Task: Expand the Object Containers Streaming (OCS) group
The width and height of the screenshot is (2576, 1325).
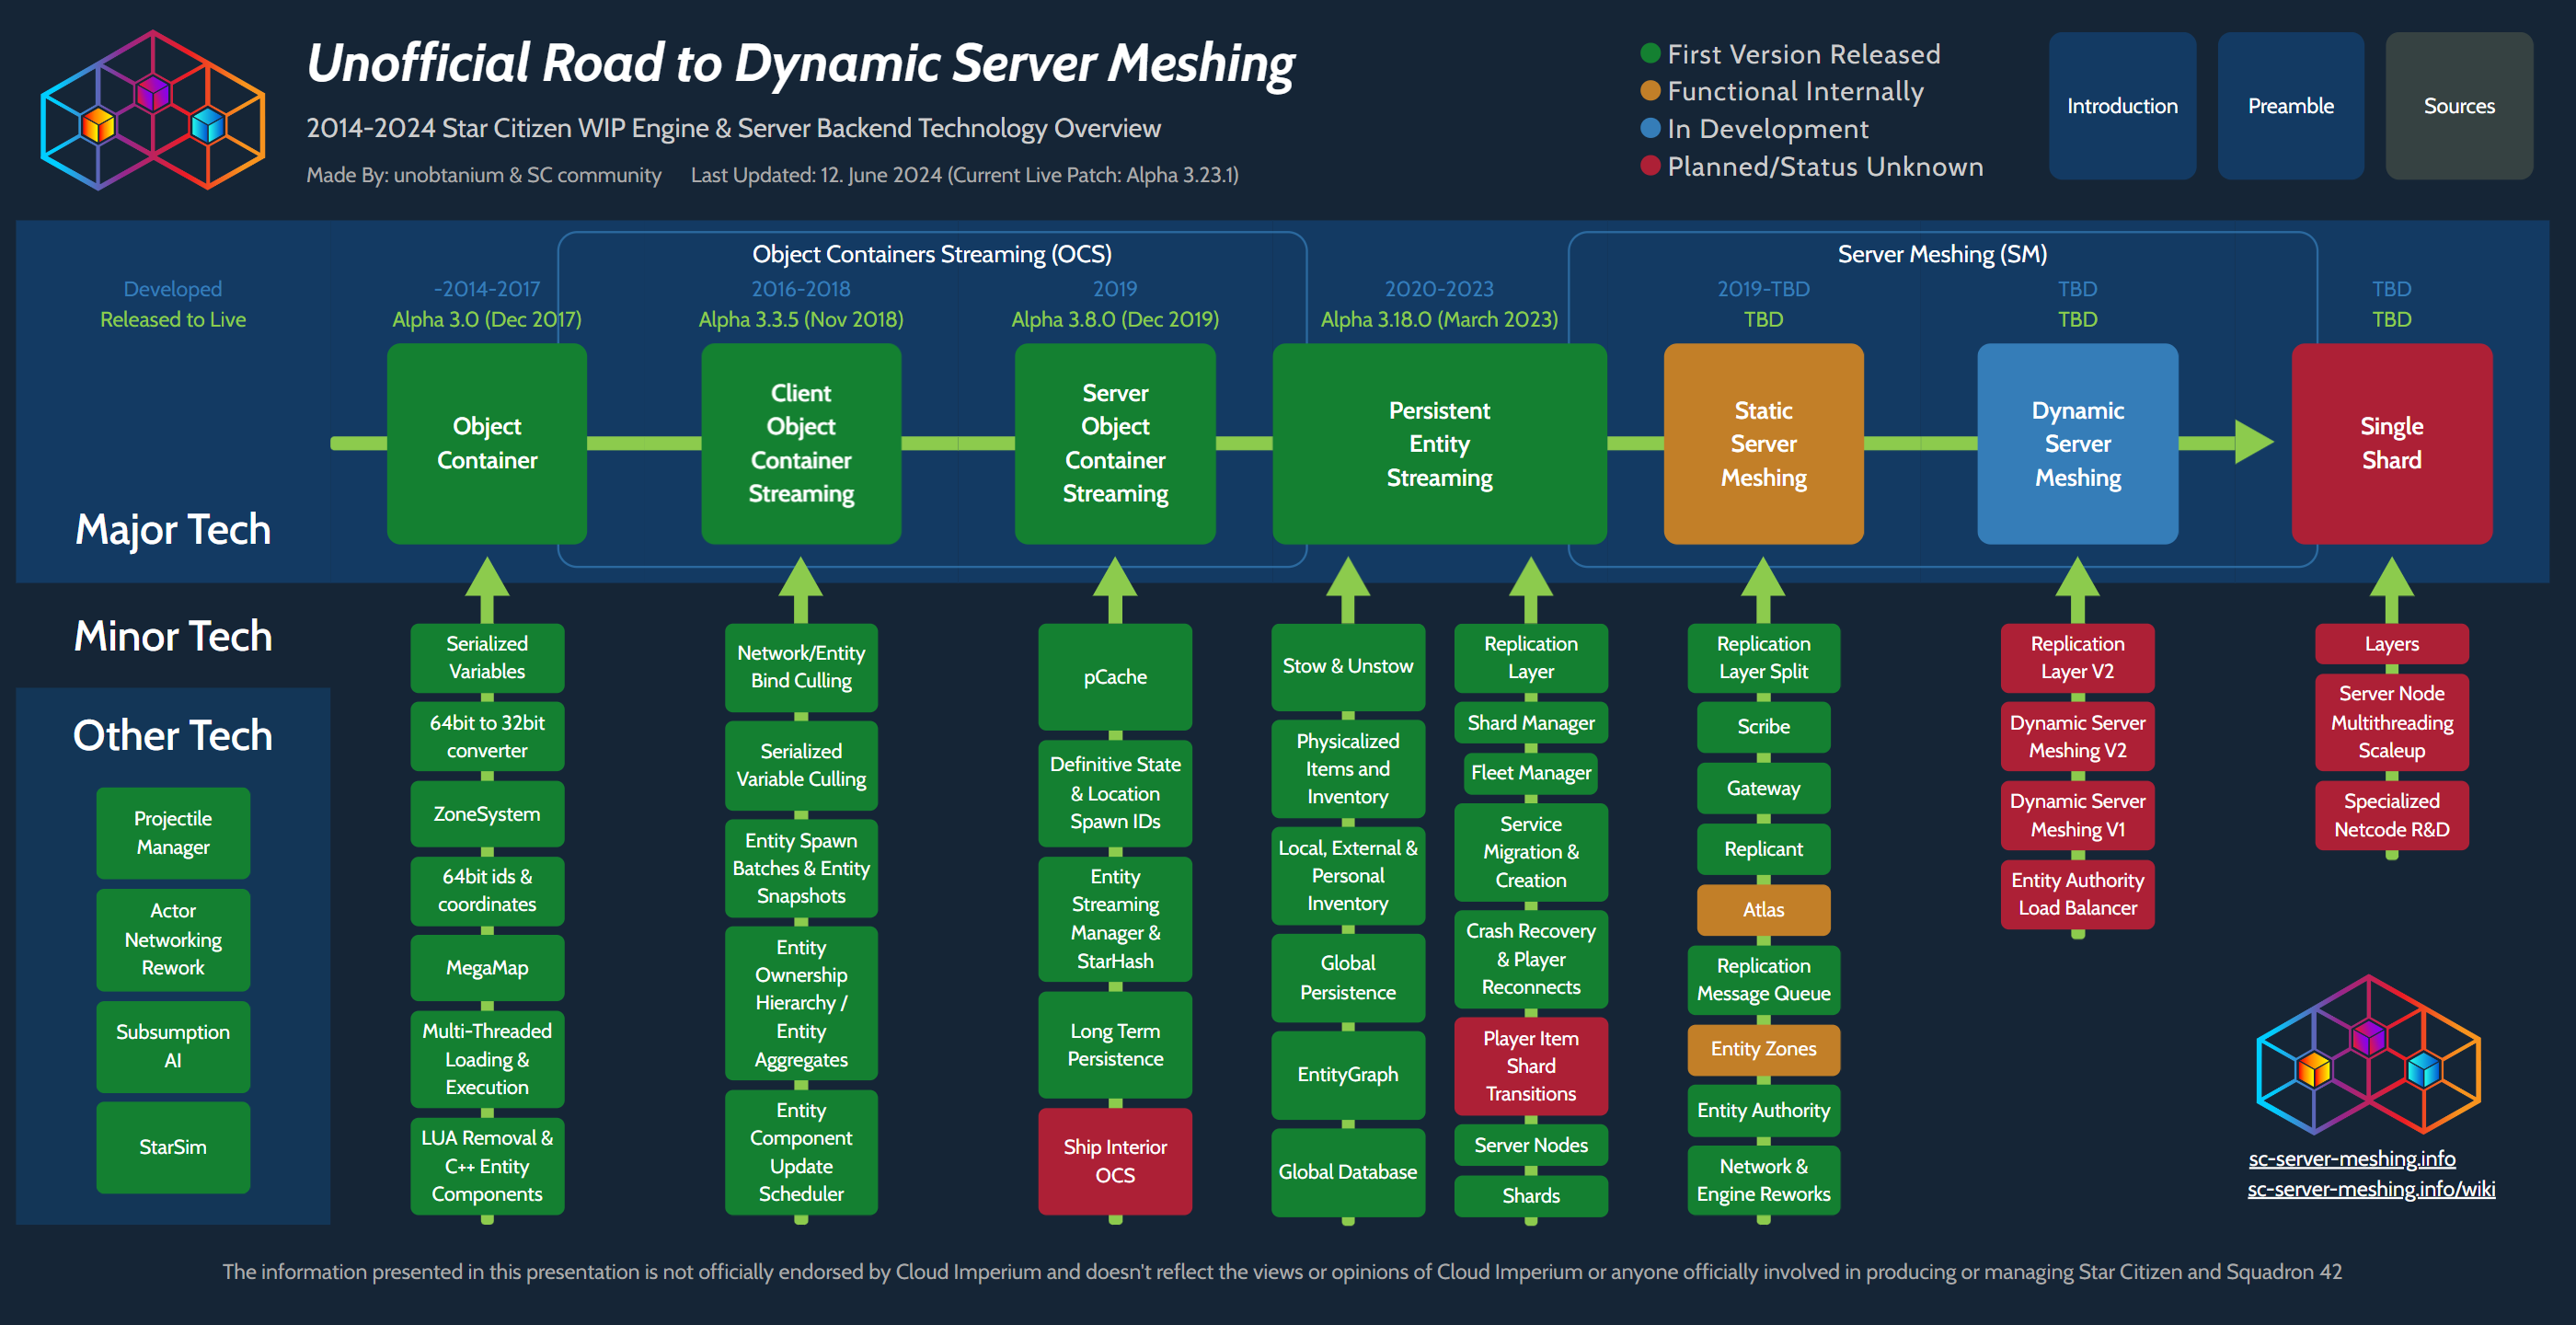Action: click(932, 254)
